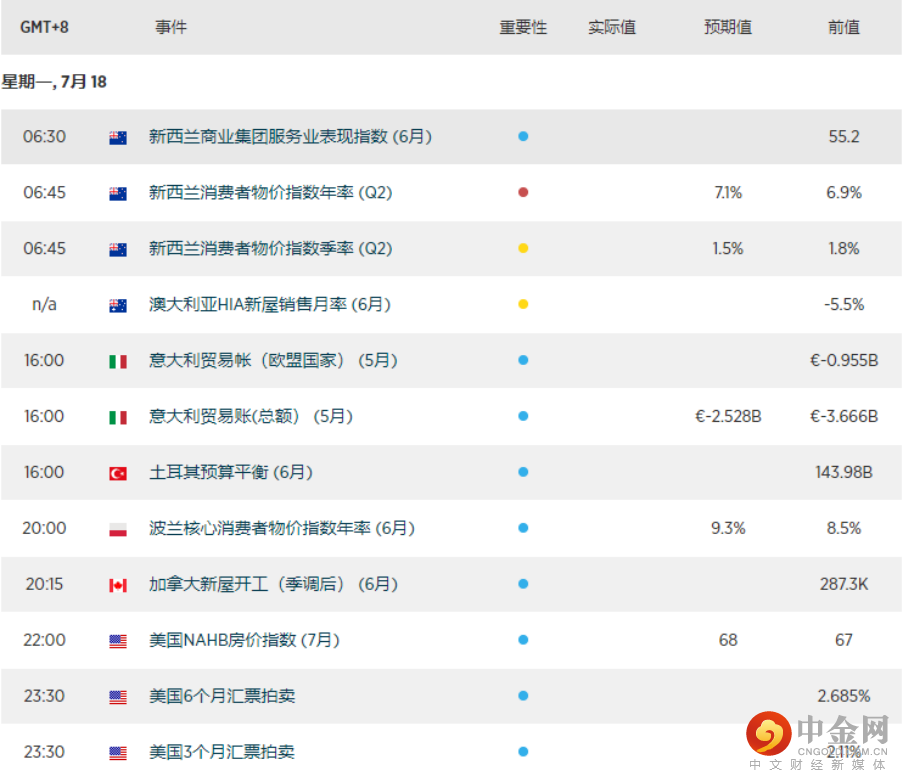This screenshot has width=903, height=783.
Task: Select the 美国3个月汇票拍卖 event
Action: (x=222, y=751)
